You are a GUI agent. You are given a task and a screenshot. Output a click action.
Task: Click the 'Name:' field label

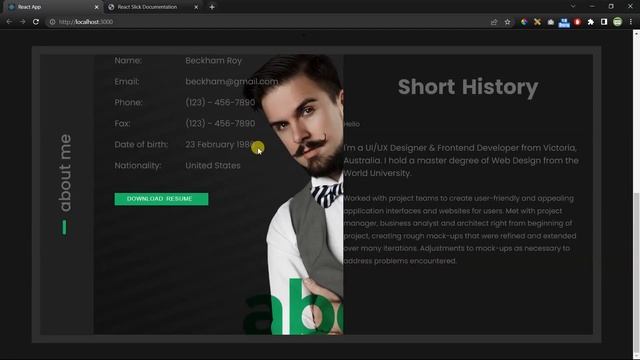pyautogui.click(x=128, y=60)
